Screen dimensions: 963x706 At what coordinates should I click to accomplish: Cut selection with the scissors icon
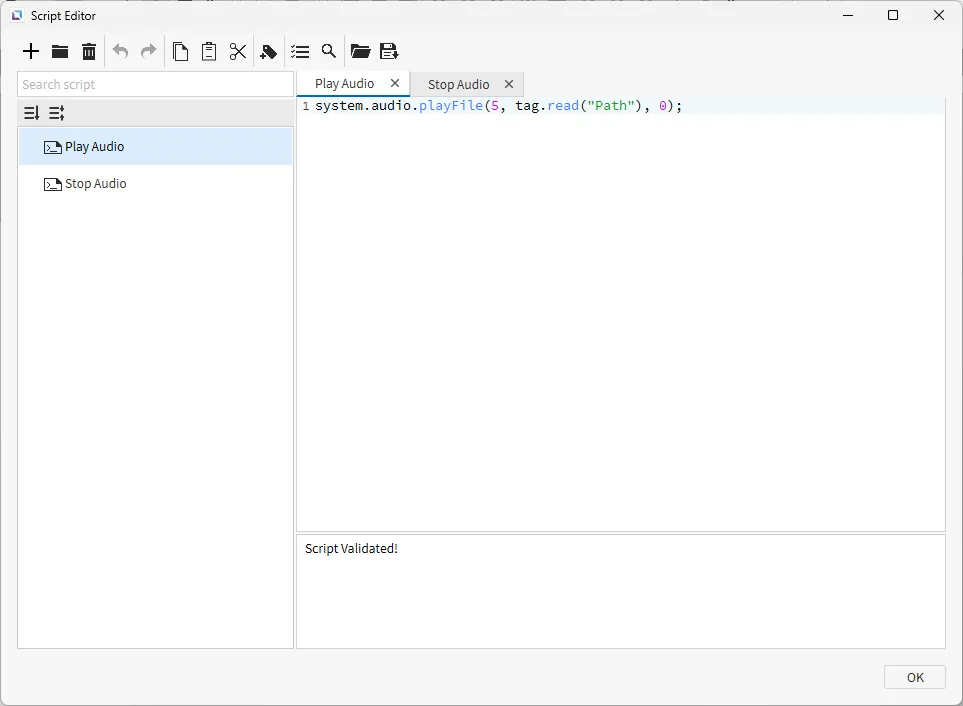tap(238, 52)
